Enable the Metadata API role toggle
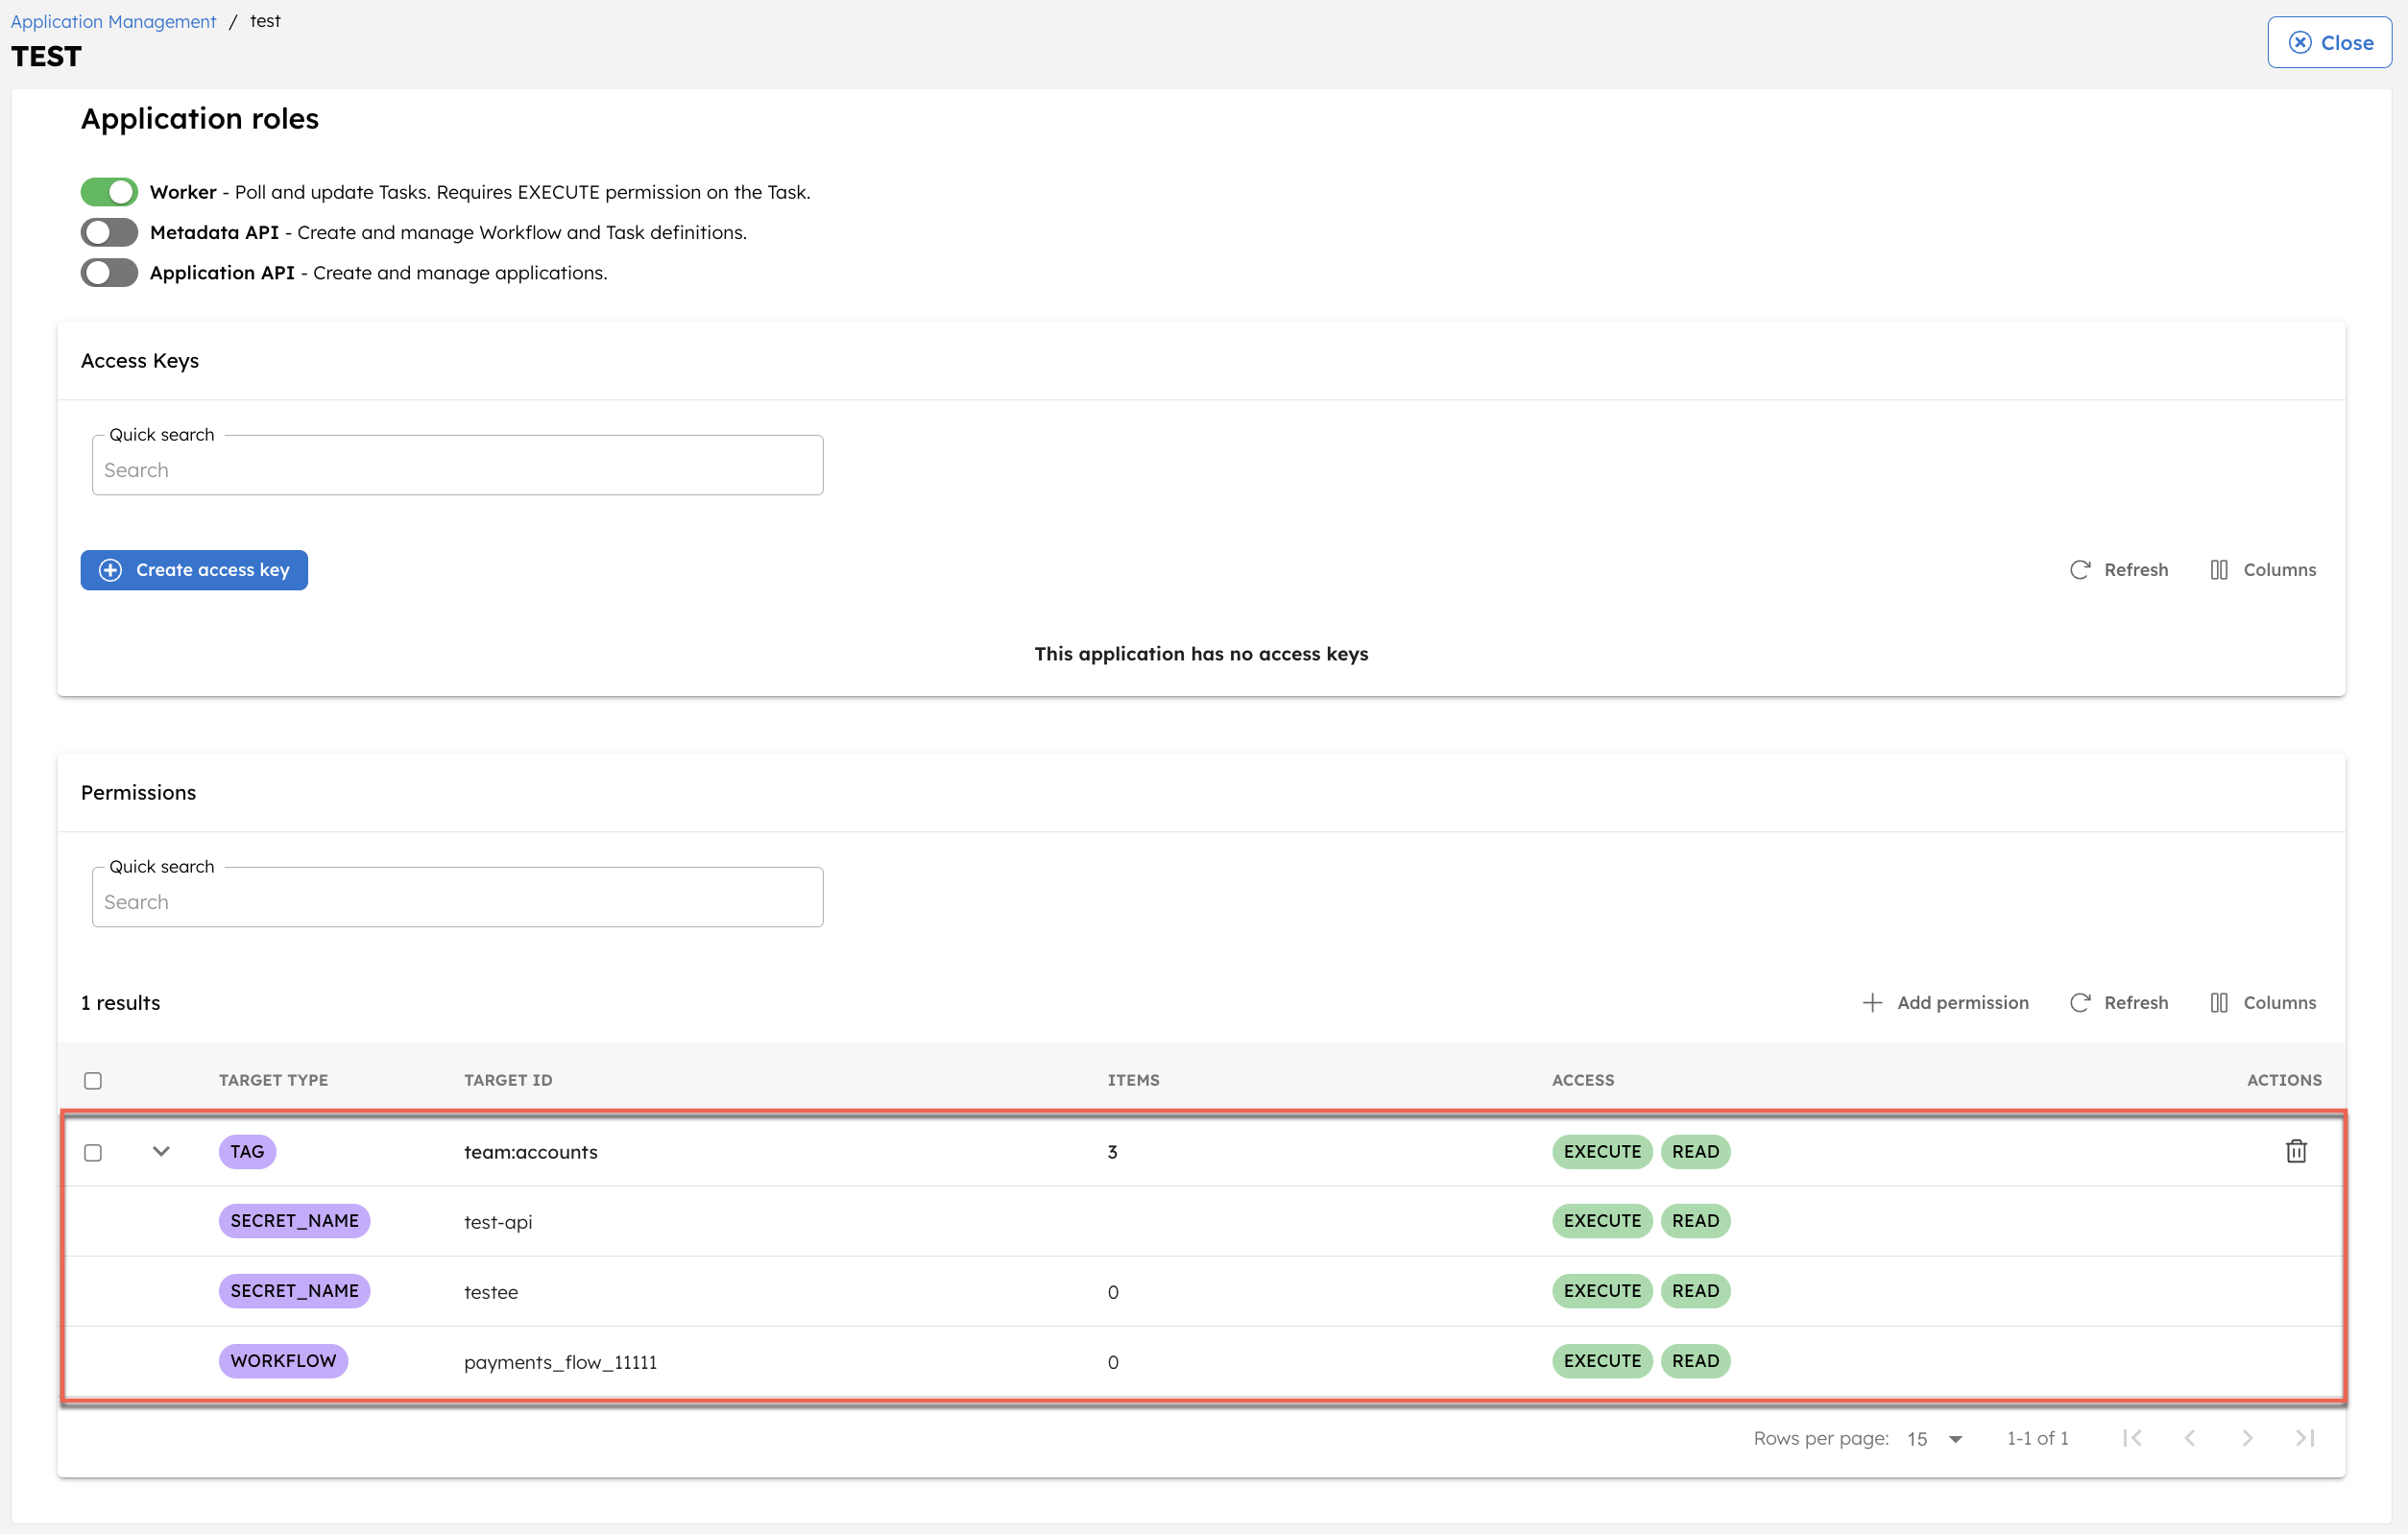 (x=109, y=232)
